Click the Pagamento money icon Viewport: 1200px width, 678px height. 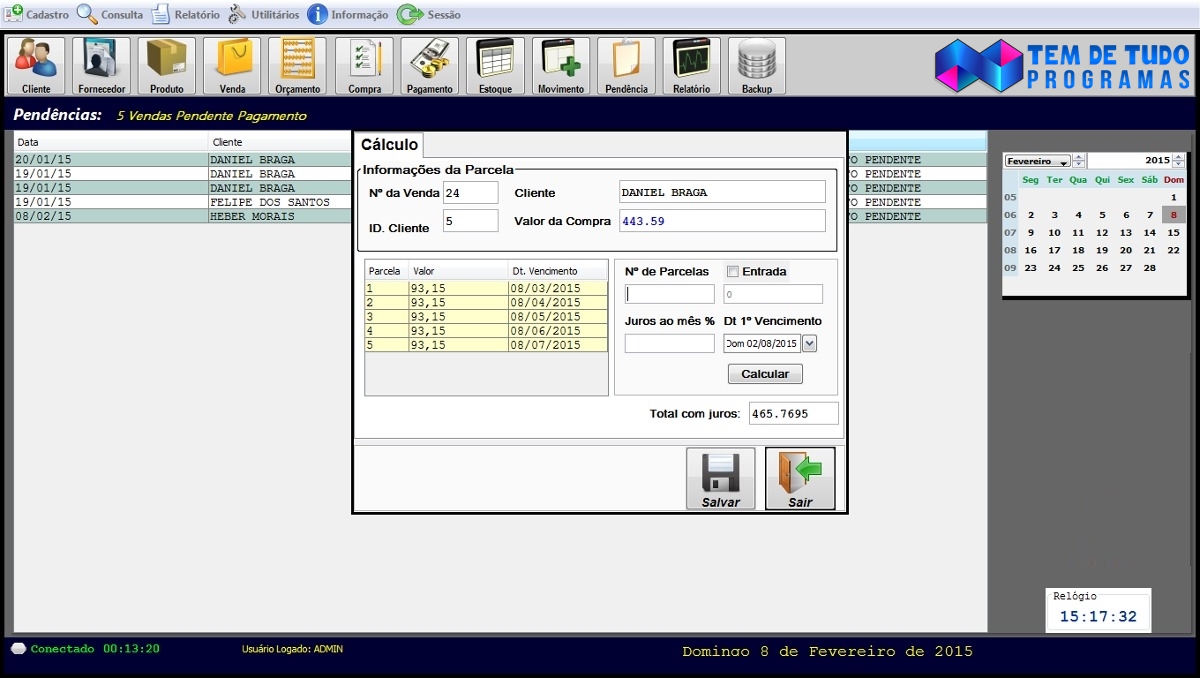pyautogui.click(x=430, y=66)
